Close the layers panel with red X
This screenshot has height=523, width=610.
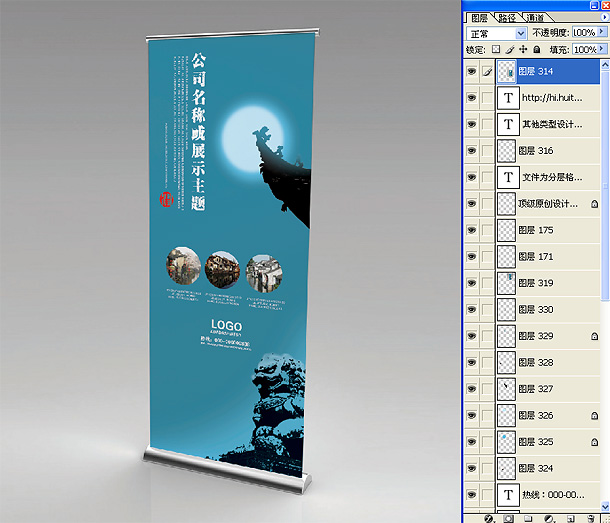(605, 5)
